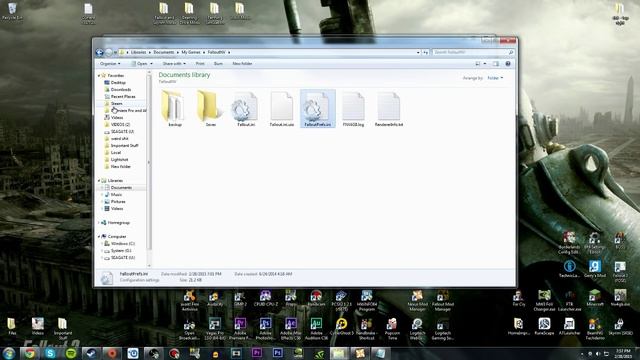
Task: Select Recent Places under Favorites
Action: pos(123,96)
